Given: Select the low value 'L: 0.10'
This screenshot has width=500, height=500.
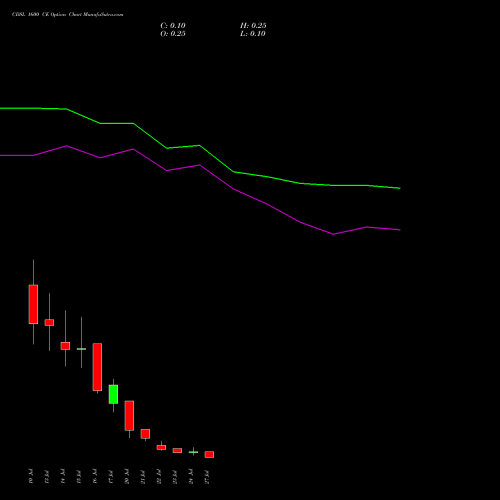Looking at the screenshot, I should [253, 34].
